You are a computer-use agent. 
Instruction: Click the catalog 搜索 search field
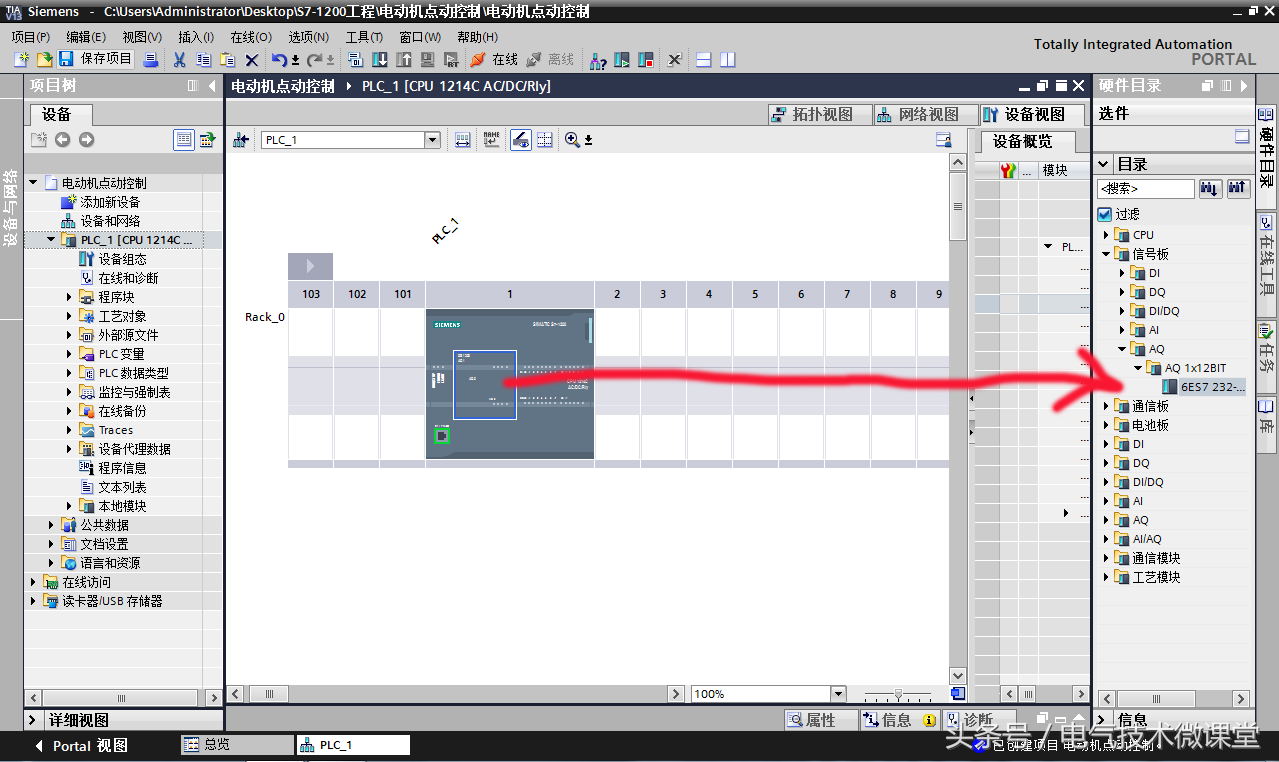pos(1145,188)
